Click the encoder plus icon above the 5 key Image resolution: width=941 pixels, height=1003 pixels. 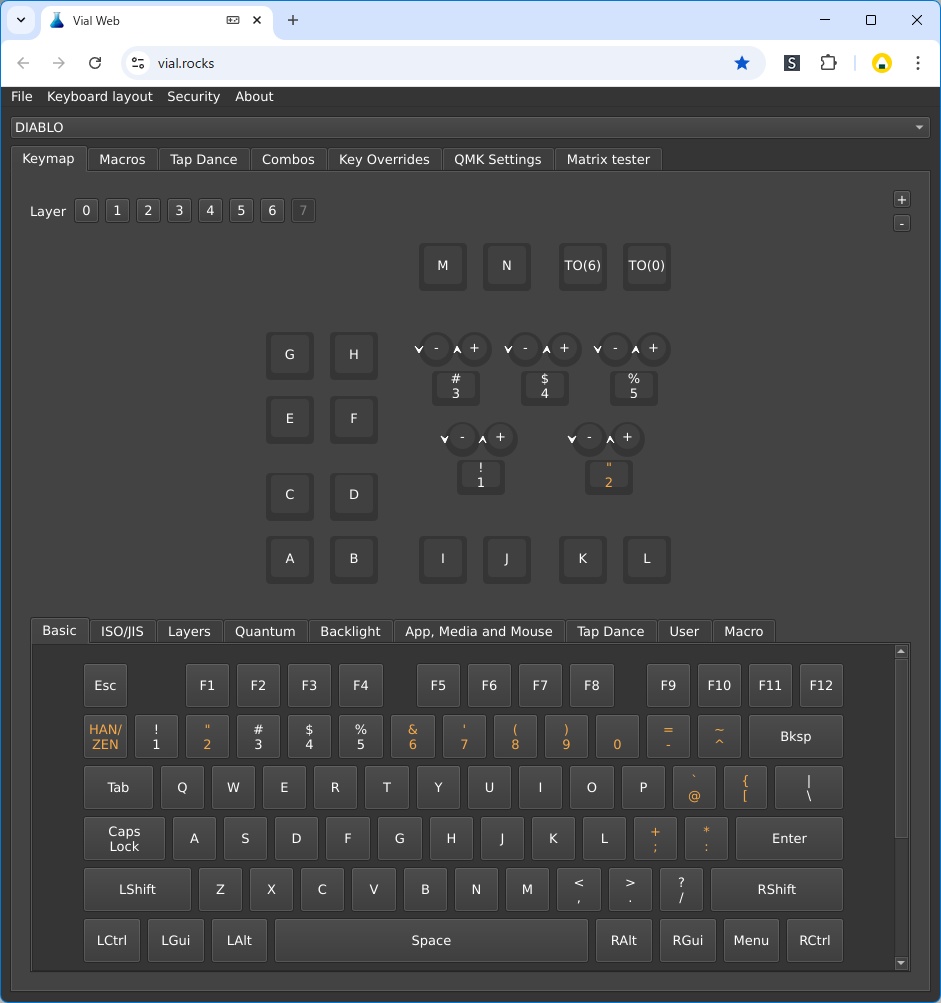click(x=653, y=348)
